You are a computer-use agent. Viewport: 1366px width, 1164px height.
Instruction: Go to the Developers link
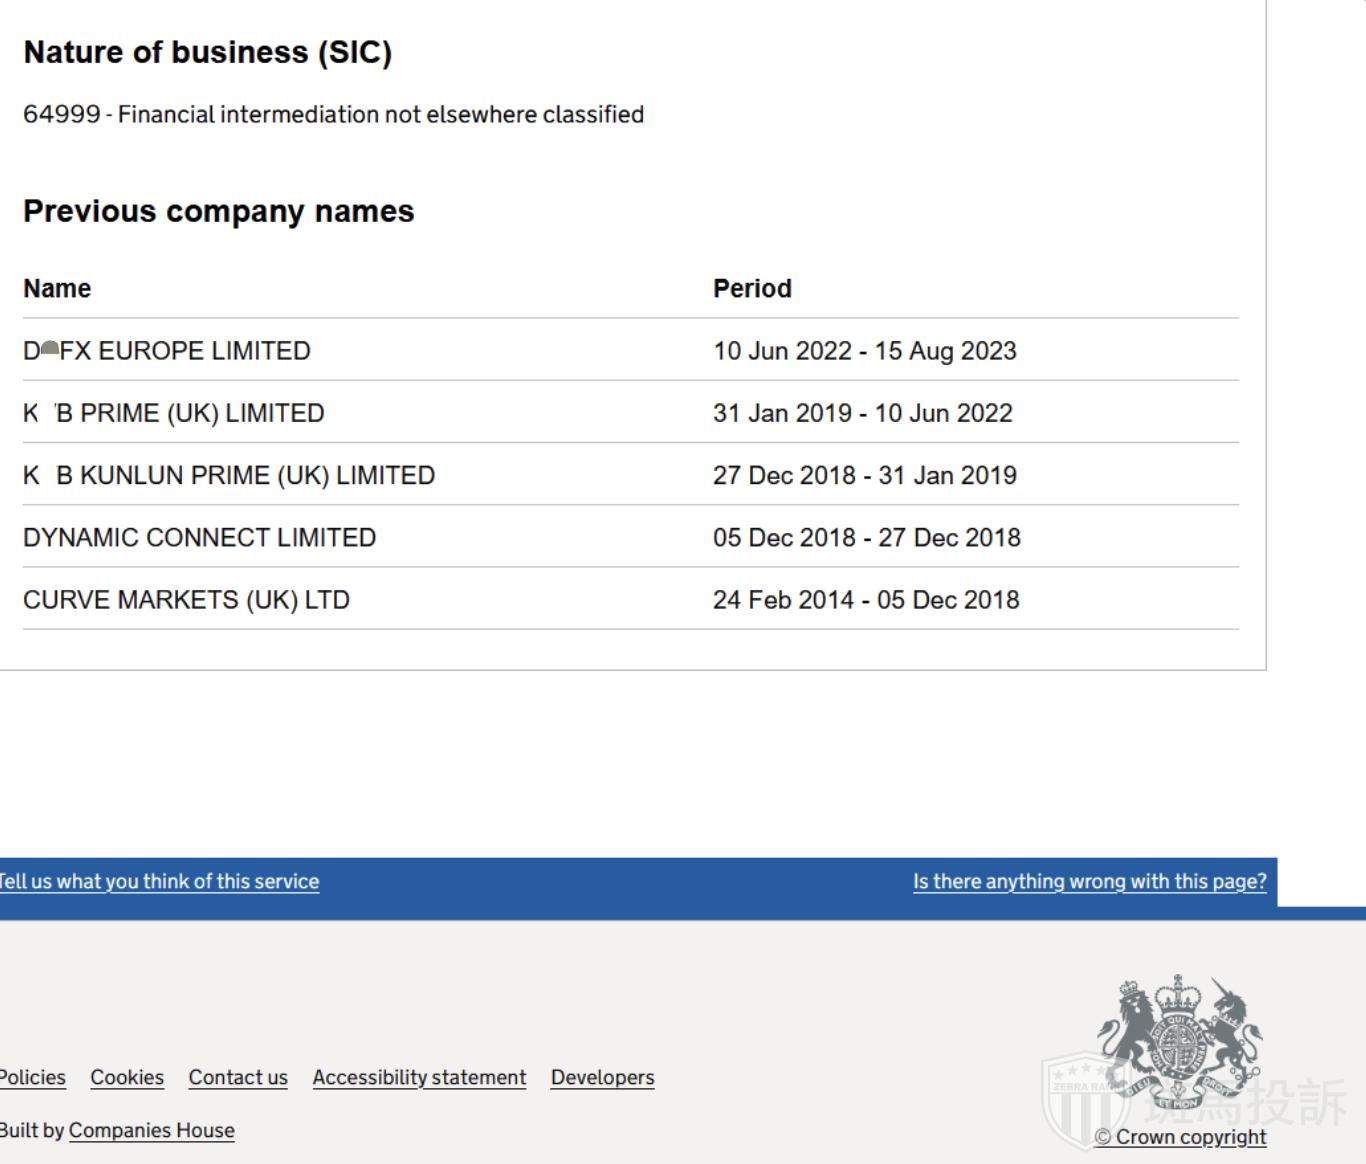[x=602, y=1077]
